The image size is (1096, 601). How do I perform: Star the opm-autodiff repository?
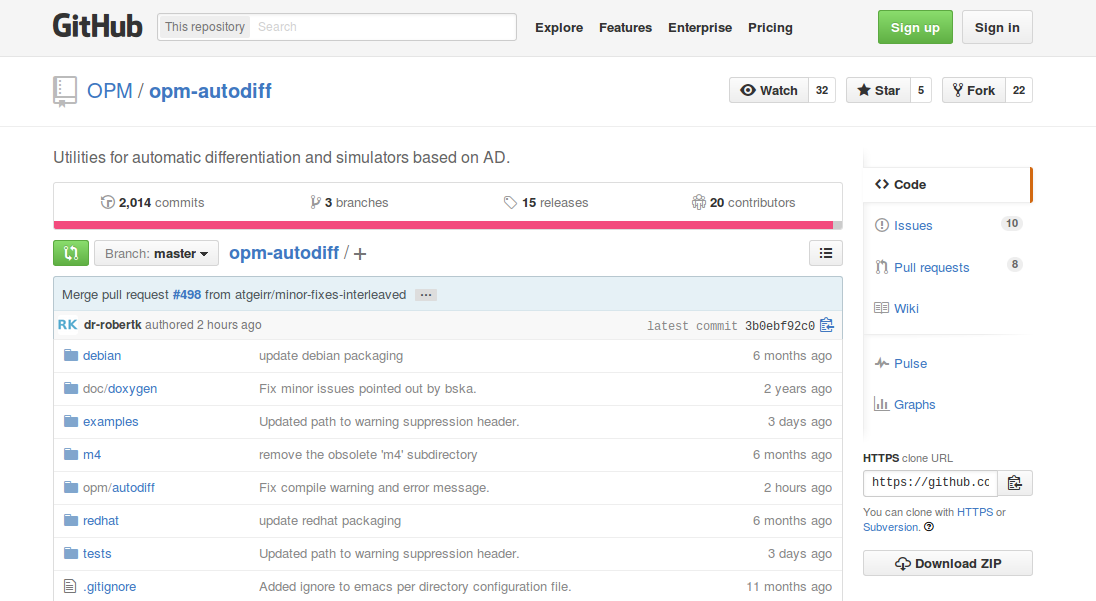click(879, 90)
